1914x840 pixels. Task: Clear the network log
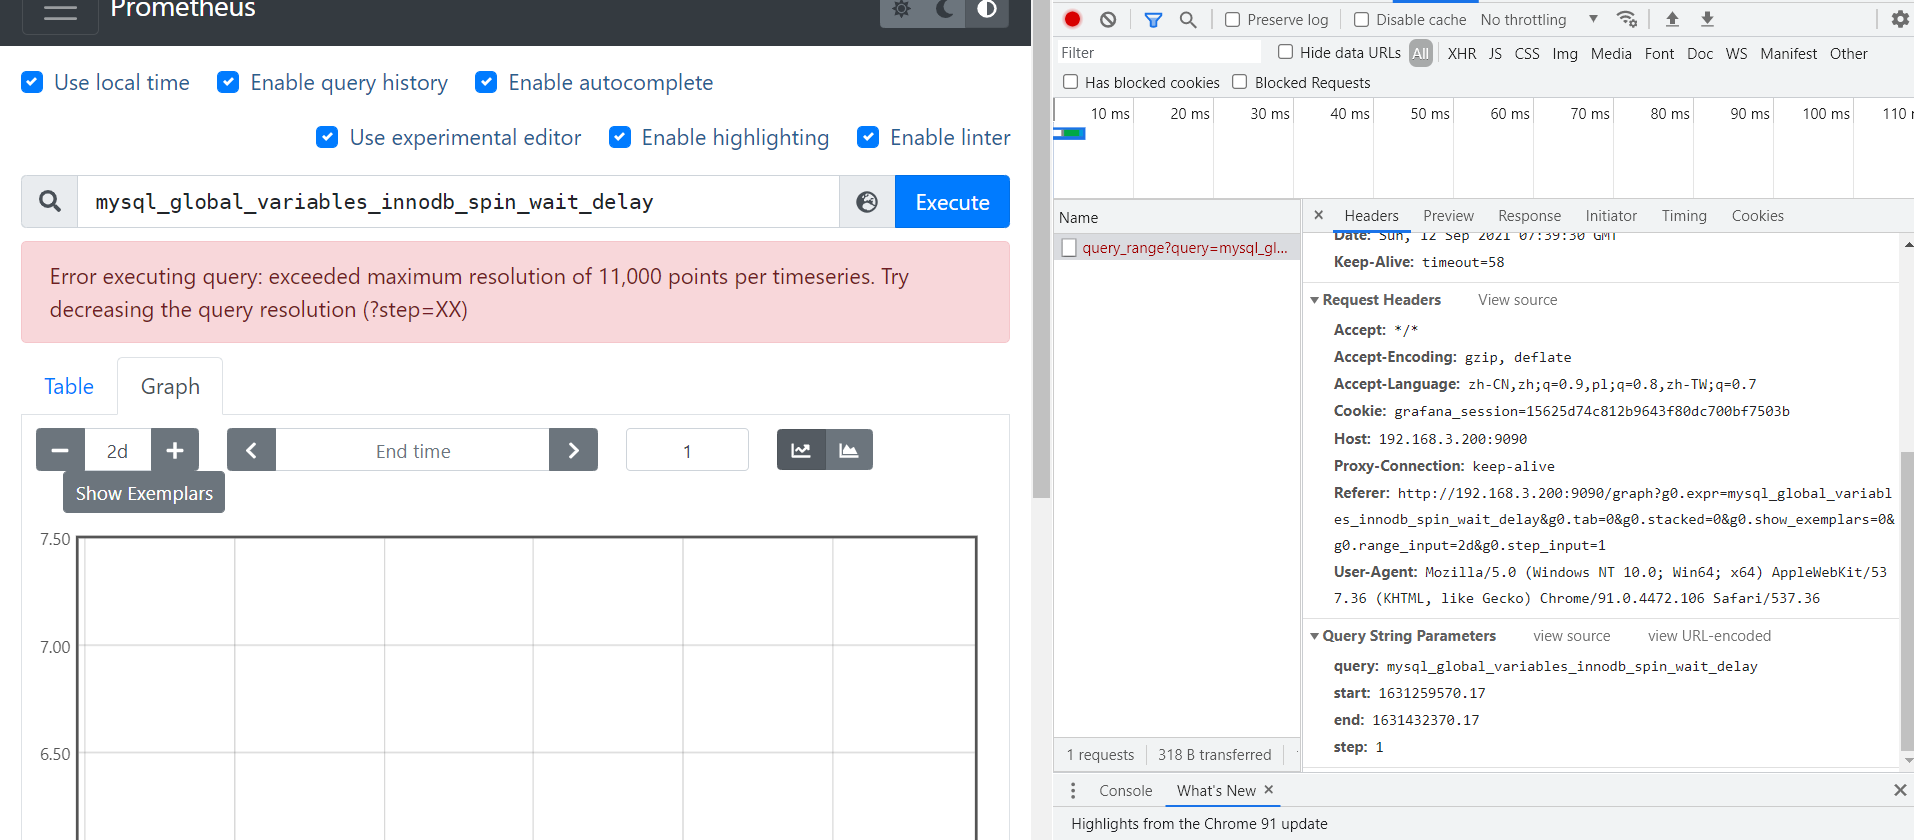pos(1108,19)
